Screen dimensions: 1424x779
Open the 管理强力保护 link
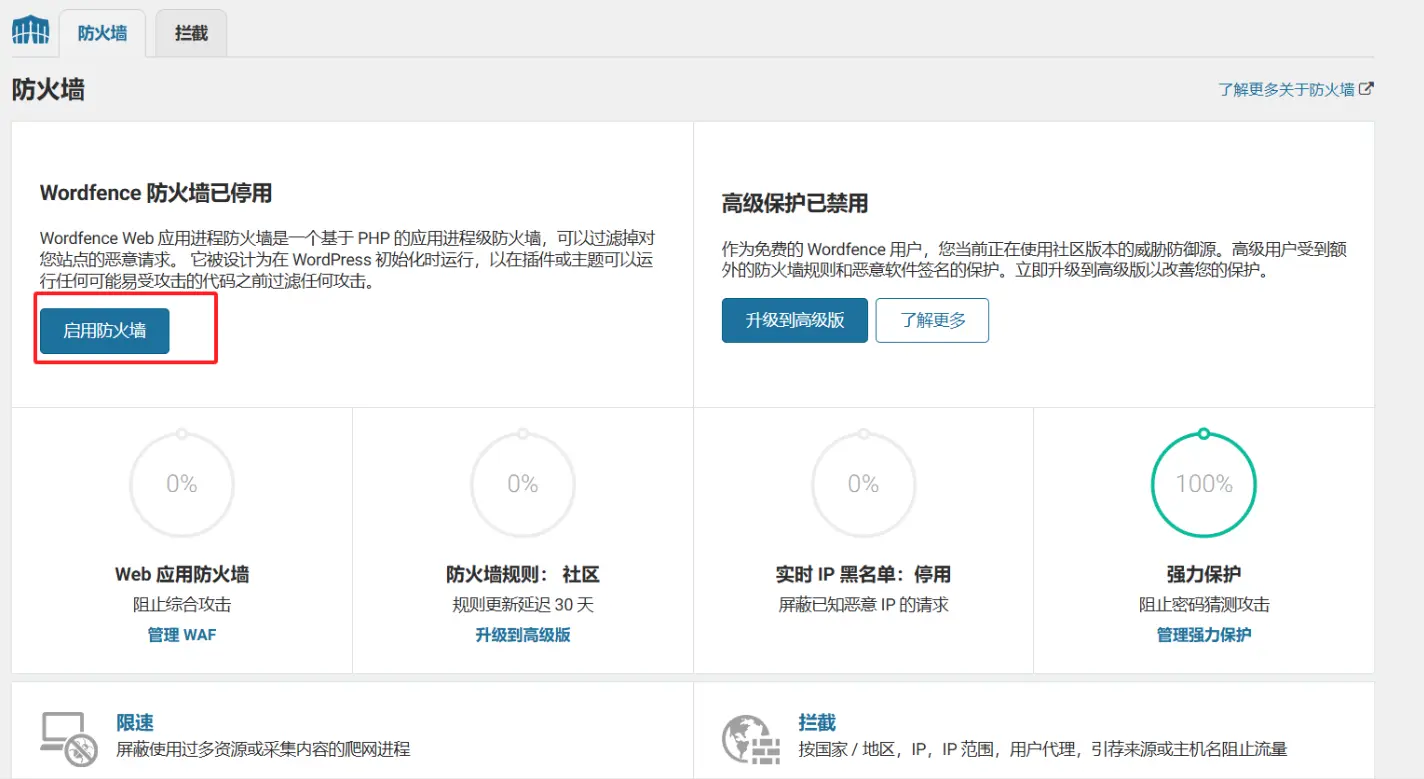(x=1204, y=635)
